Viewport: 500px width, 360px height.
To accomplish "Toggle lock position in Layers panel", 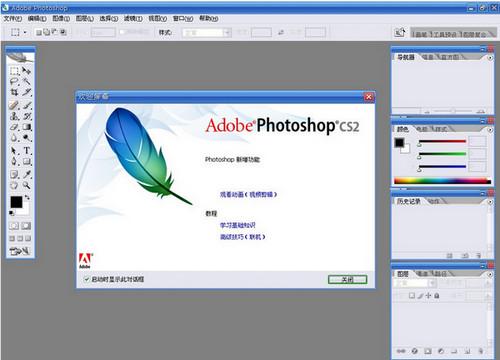I will pyautogui.click(x=429, y=295).
